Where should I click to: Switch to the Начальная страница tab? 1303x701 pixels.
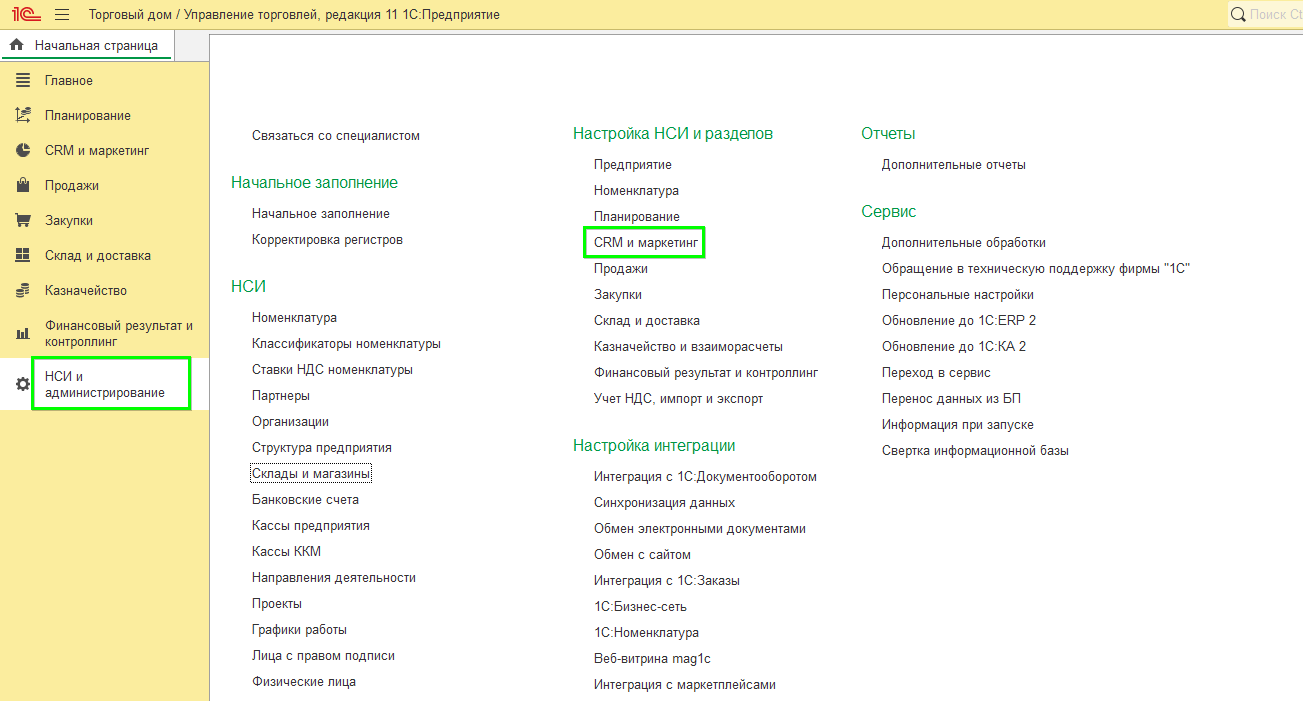[x=86, y=45]
